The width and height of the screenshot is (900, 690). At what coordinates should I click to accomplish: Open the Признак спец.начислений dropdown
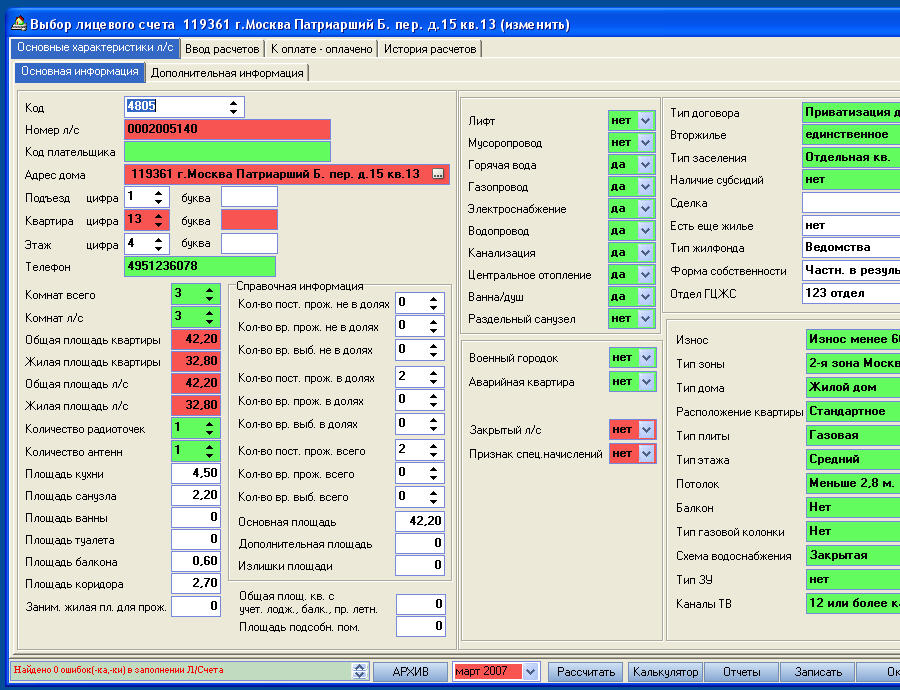pos(647,453)
